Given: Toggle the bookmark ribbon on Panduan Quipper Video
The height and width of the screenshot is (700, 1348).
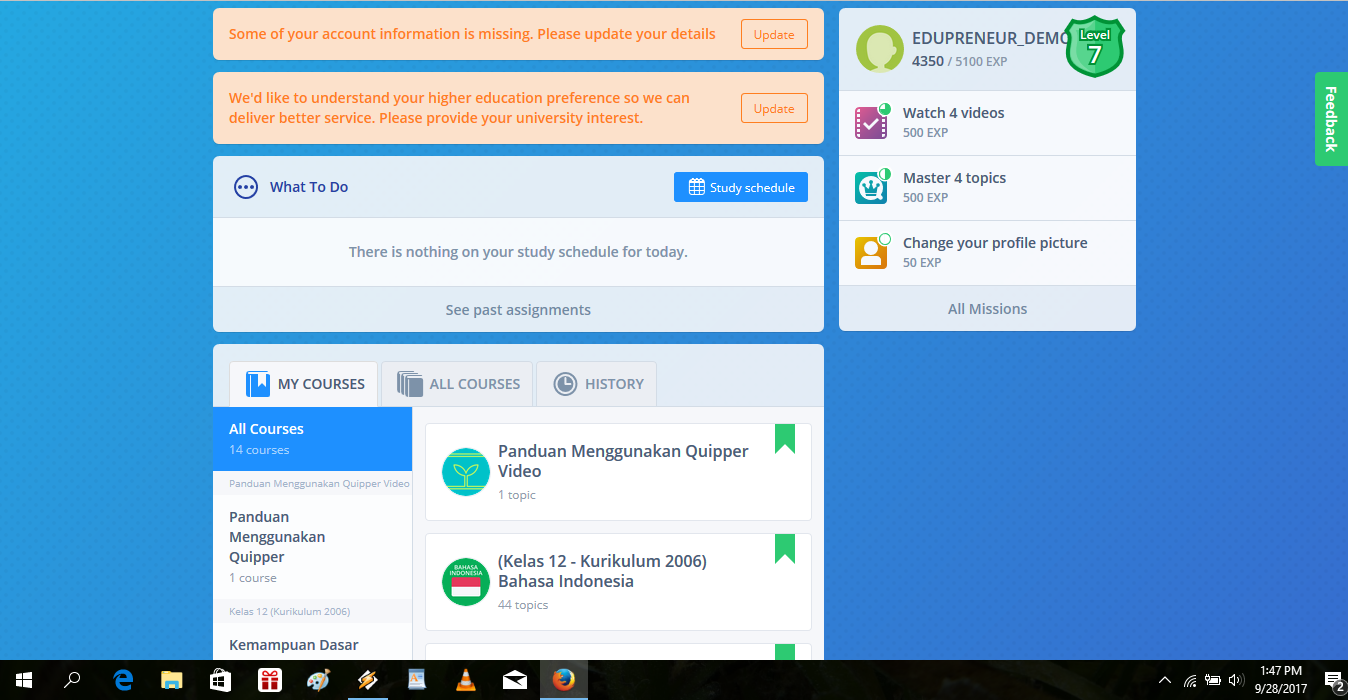Looking at the screenshot, I should click(784, 439).
